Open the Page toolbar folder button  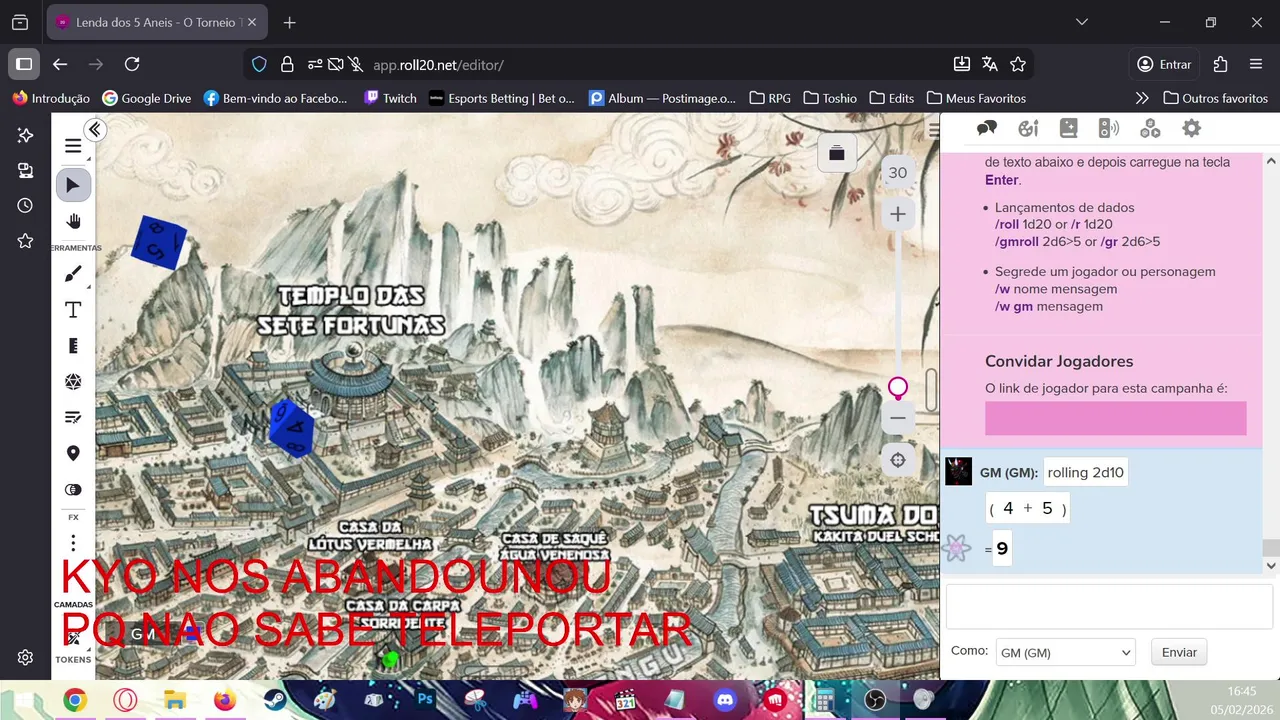point(837,153)
